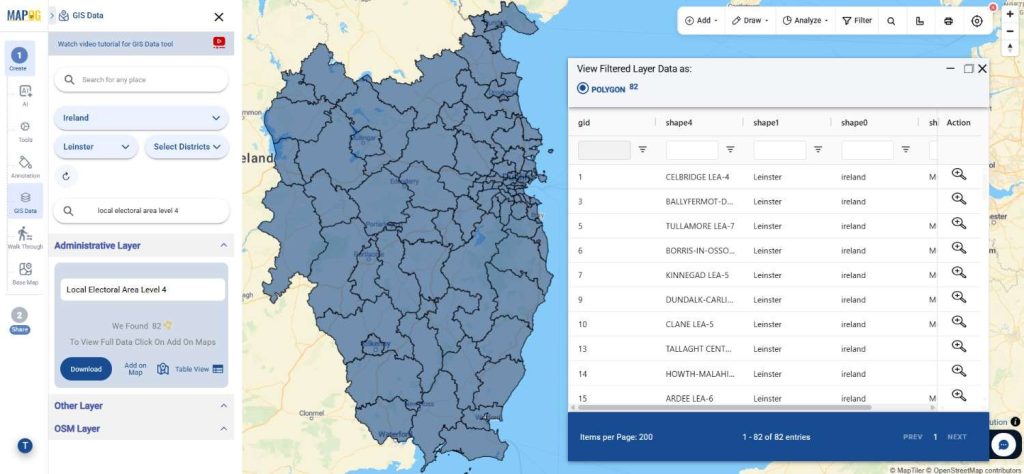Open the Draw dropdown menu
Screen dimensions: 1024x474
750,21
